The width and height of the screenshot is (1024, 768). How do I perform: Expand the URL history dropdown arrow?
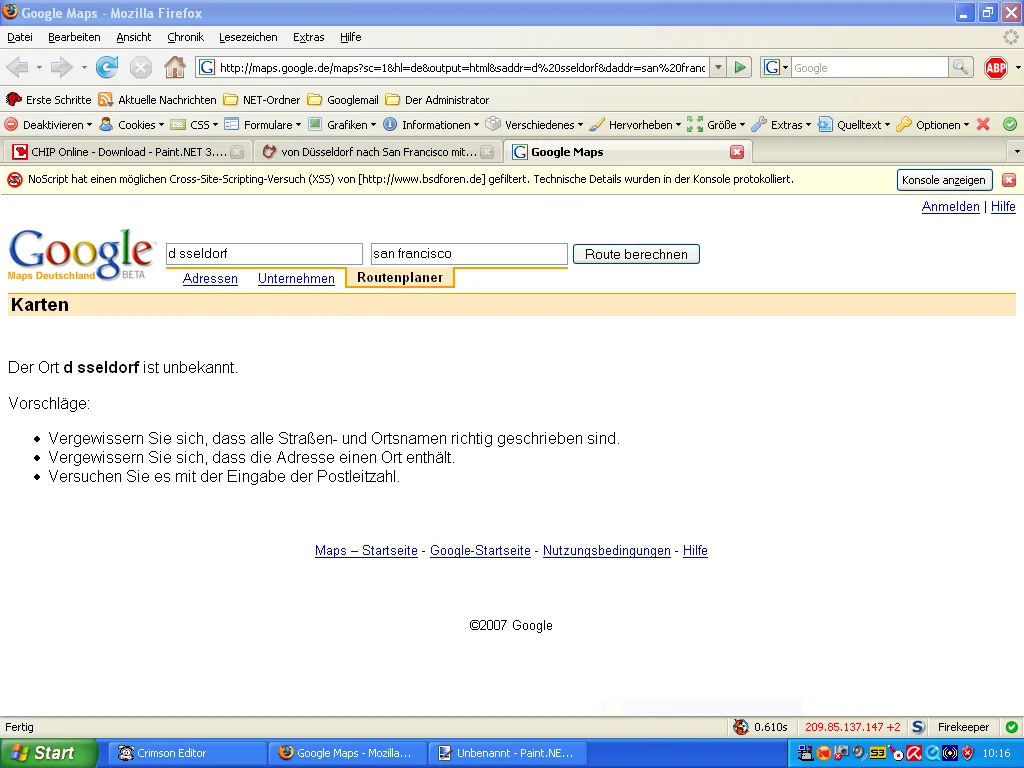[x=717, y=67]
